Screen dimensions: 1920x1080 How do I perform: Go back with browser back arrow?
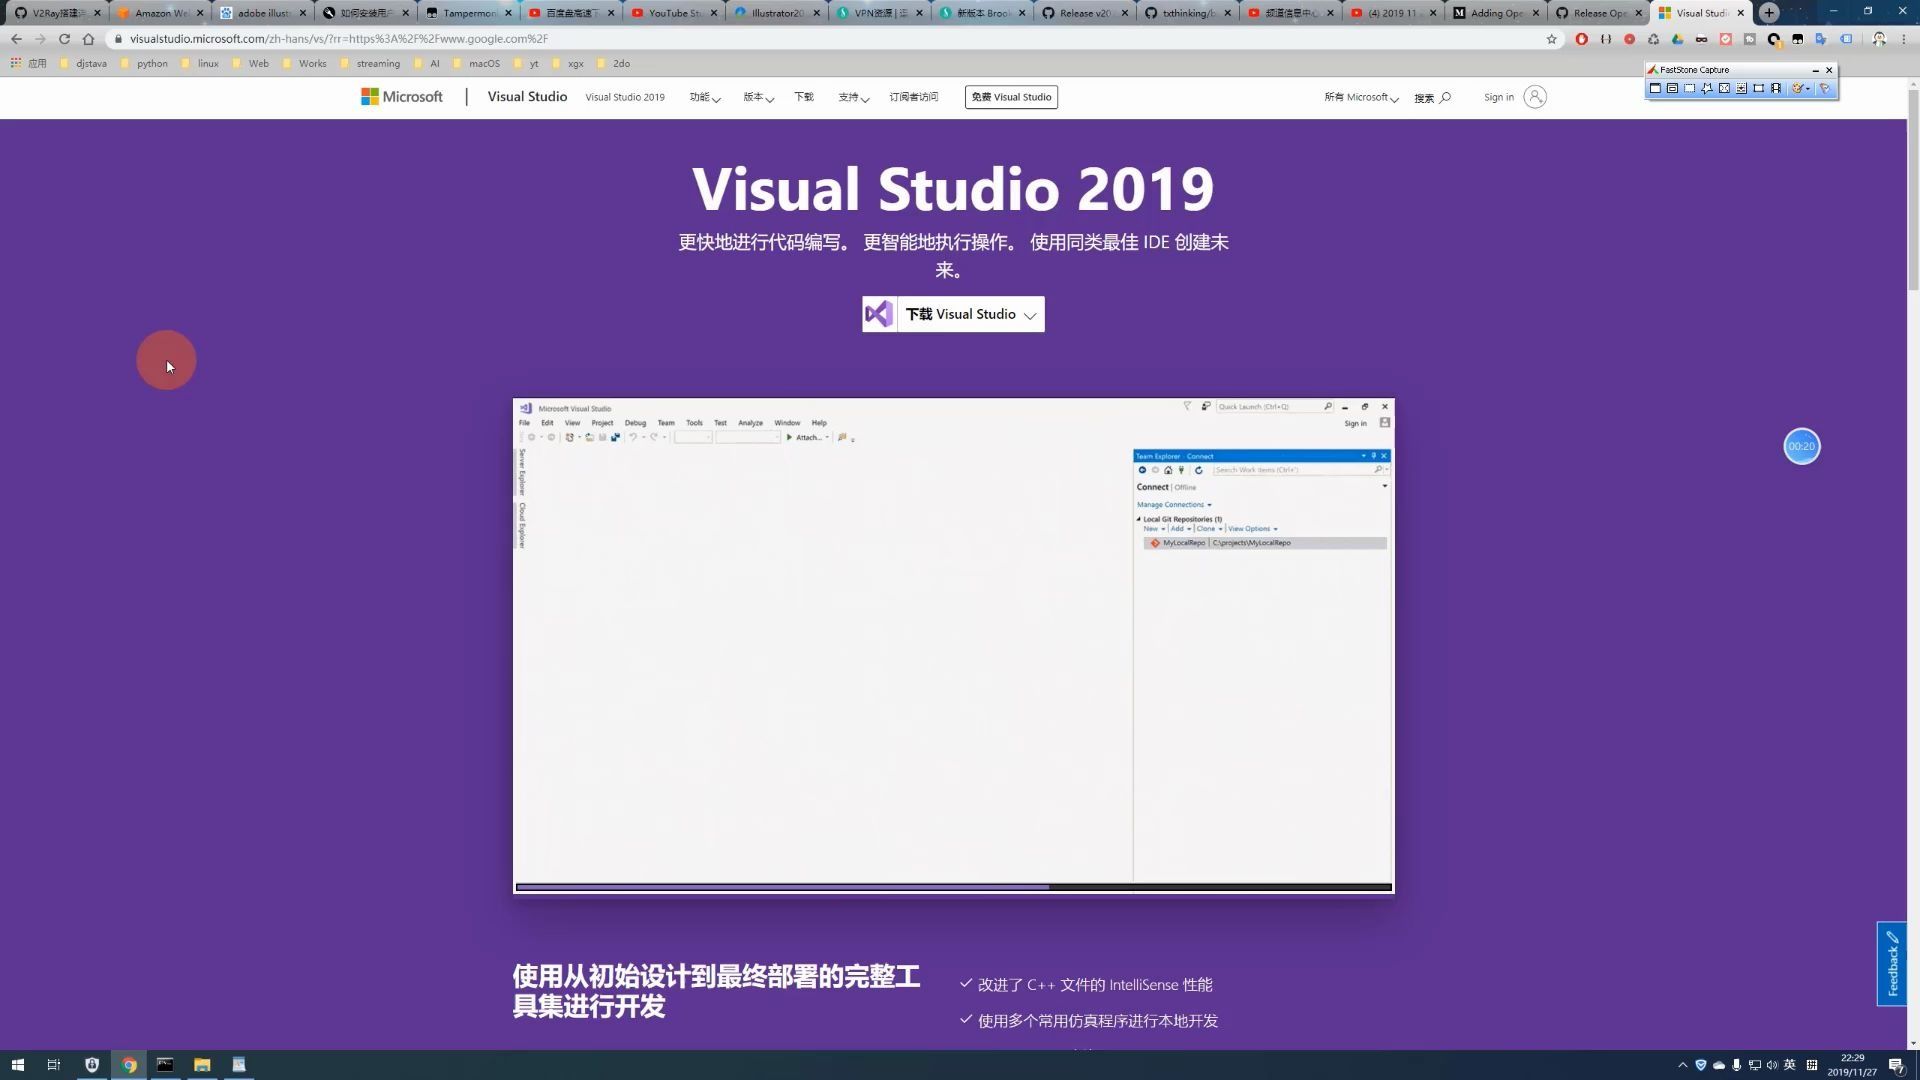(16, 39)
